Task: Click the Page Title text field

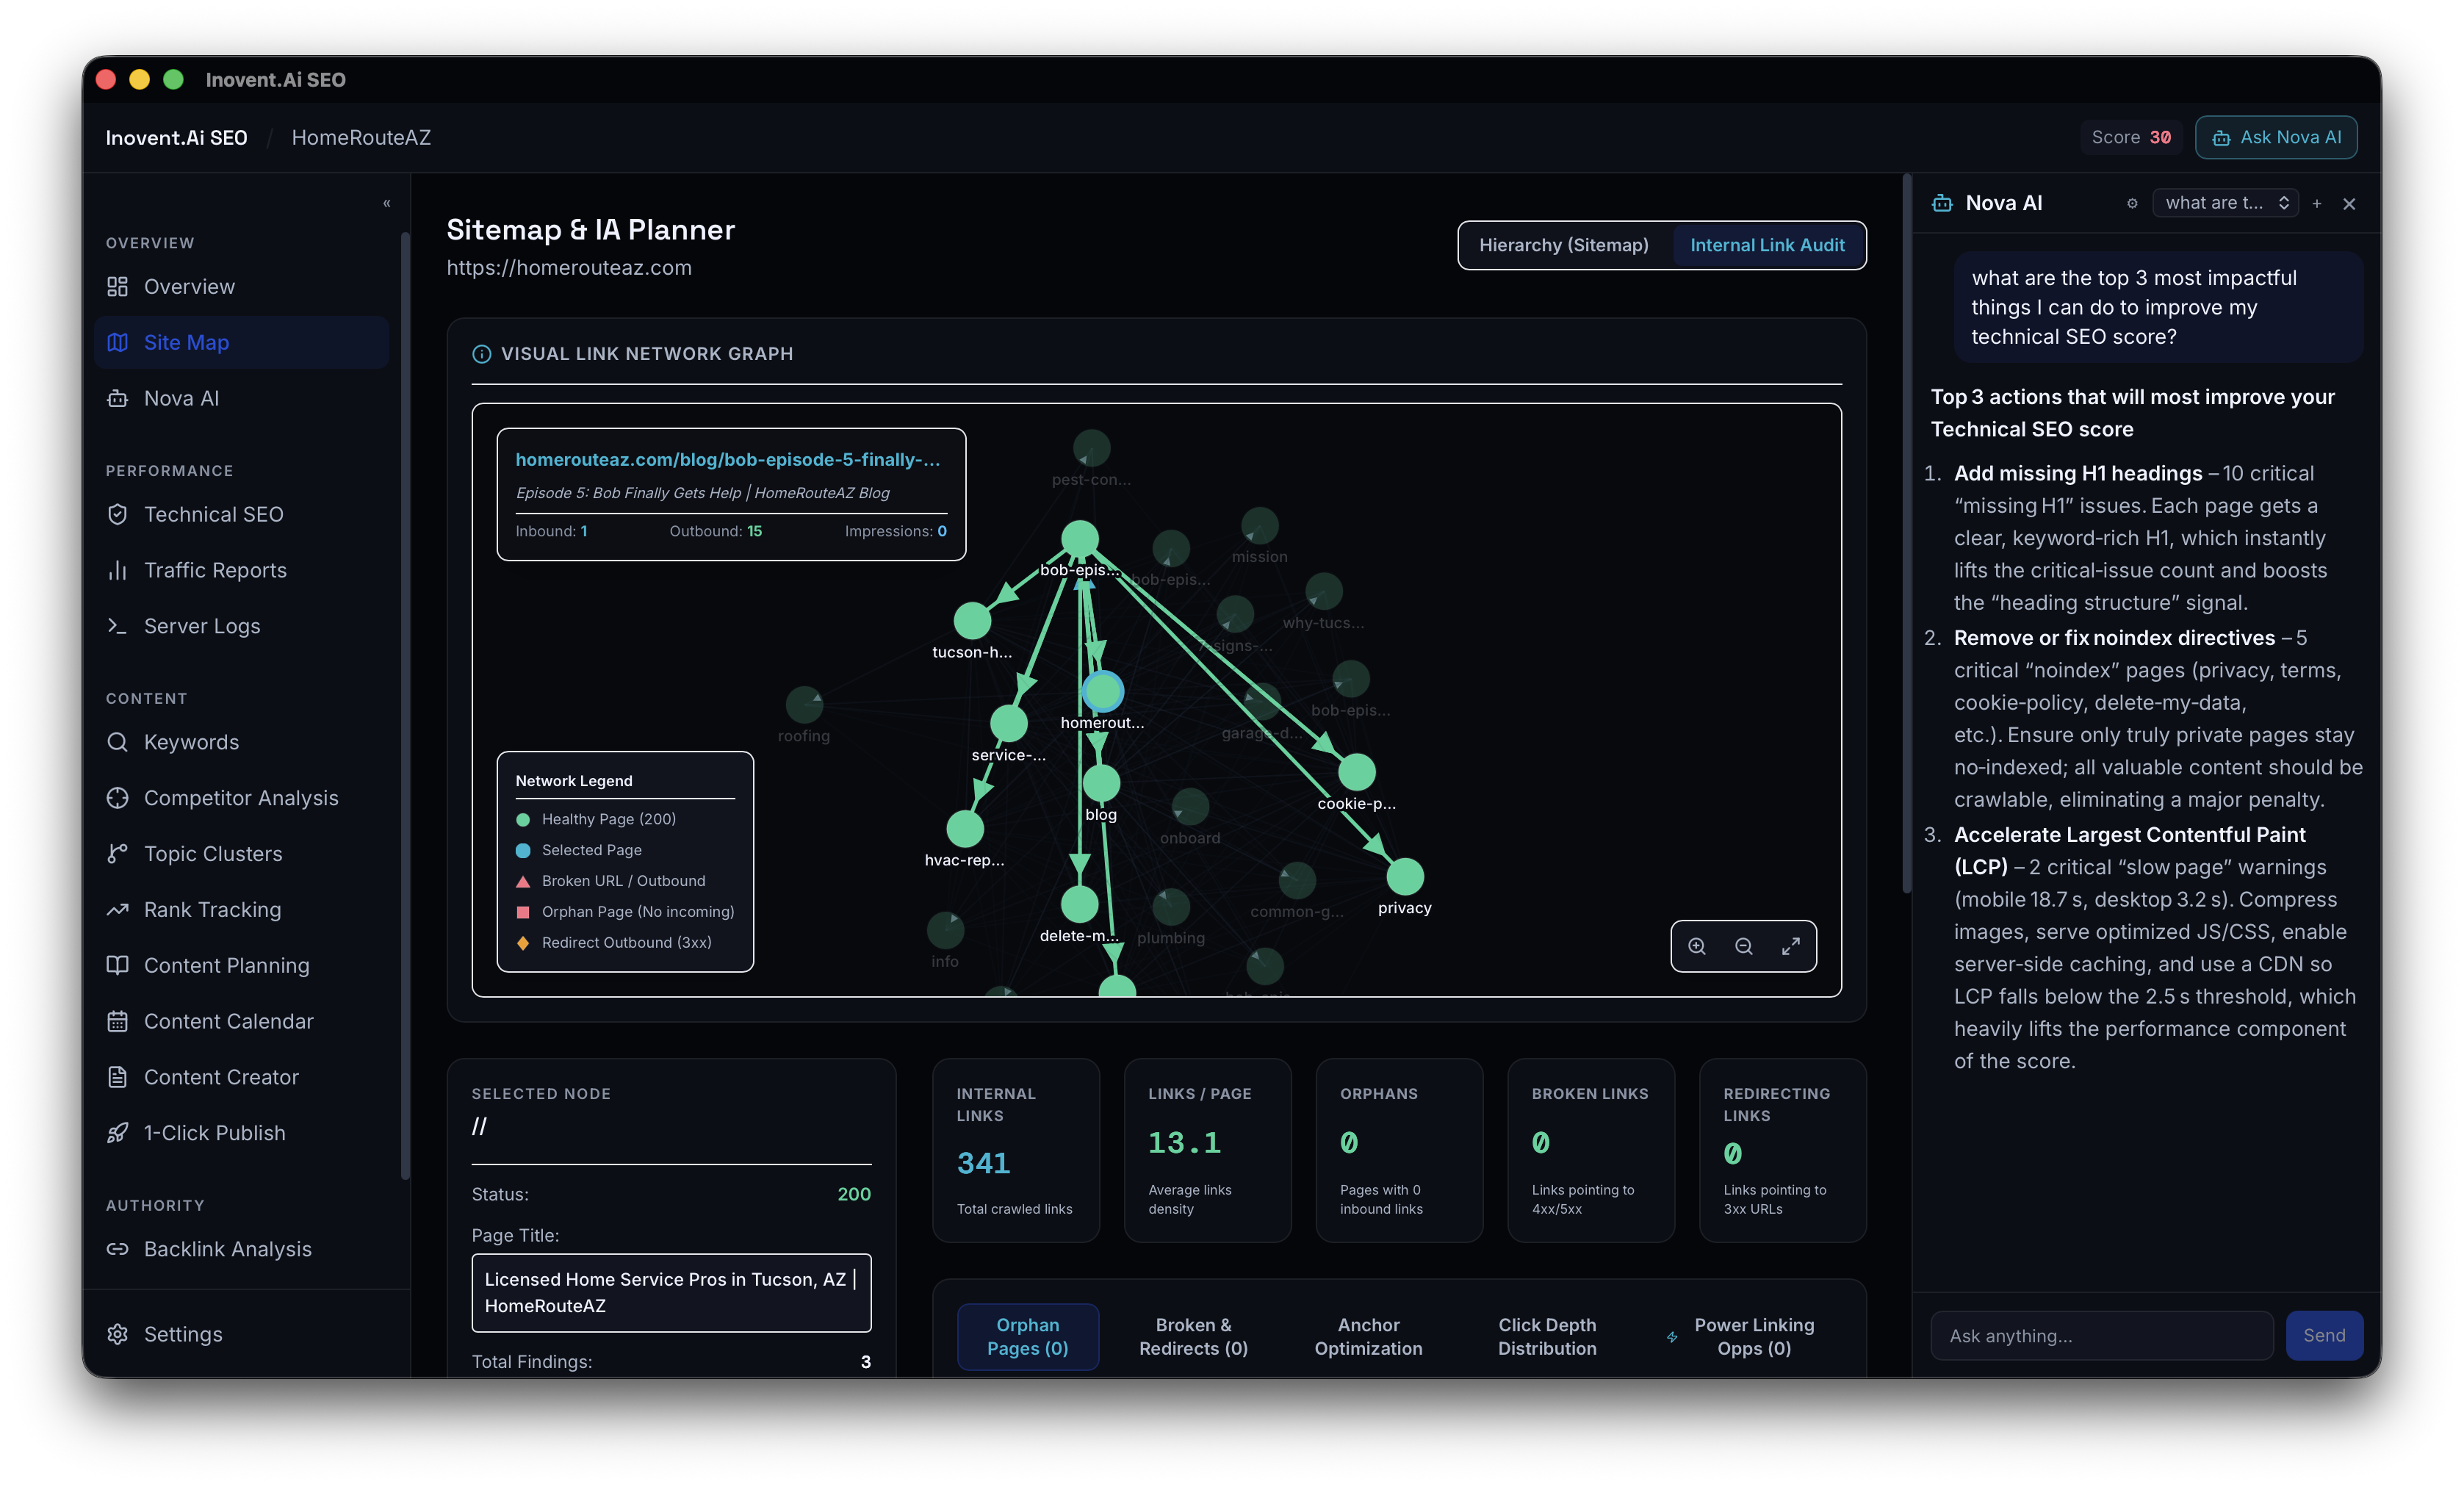Action: tap(671, 1292)
